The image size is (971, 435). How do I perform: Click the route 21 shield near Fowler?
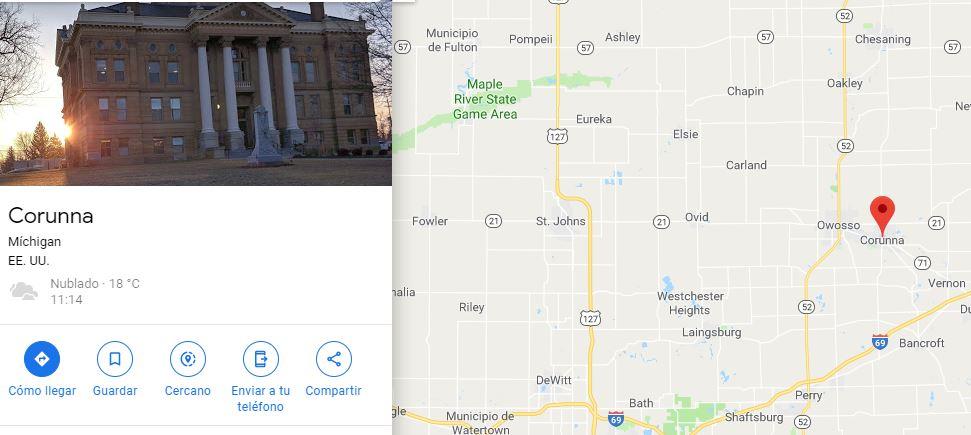(494, 221)
